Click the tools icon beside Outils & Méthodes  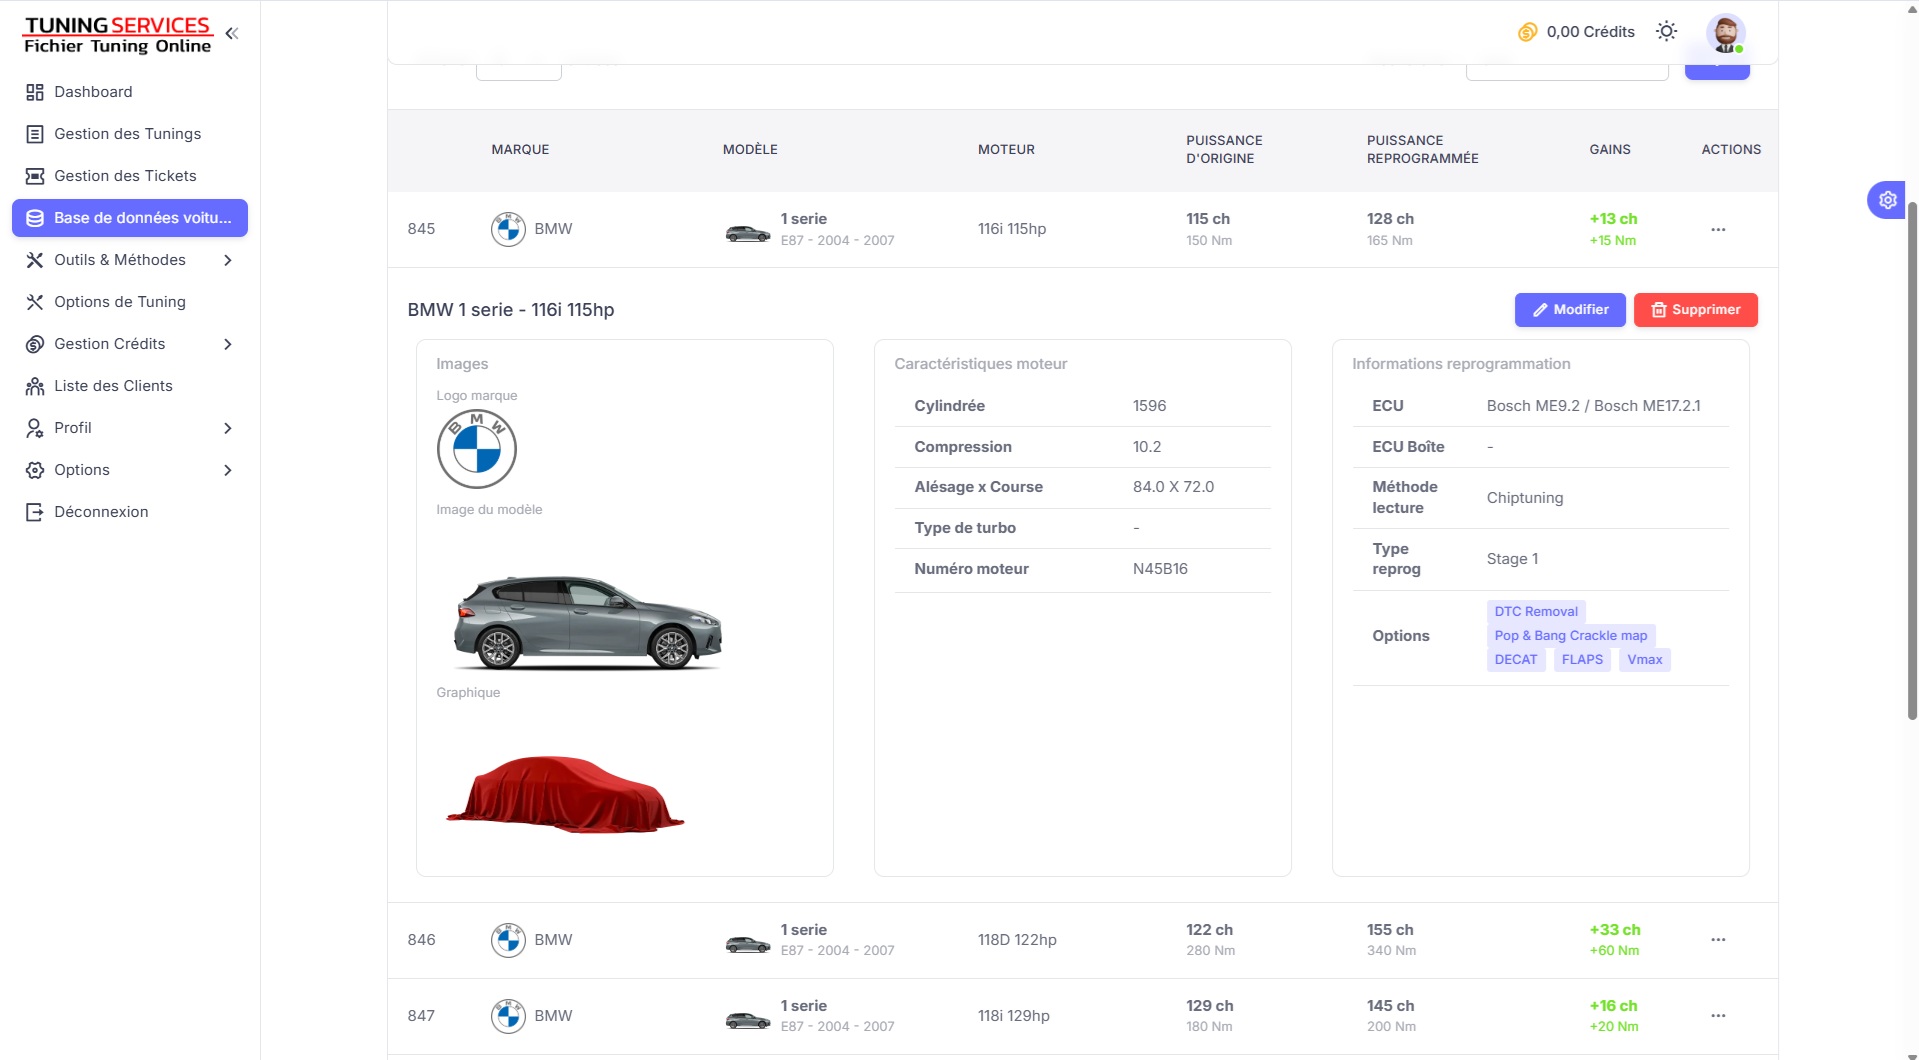[x=35, y=260]
